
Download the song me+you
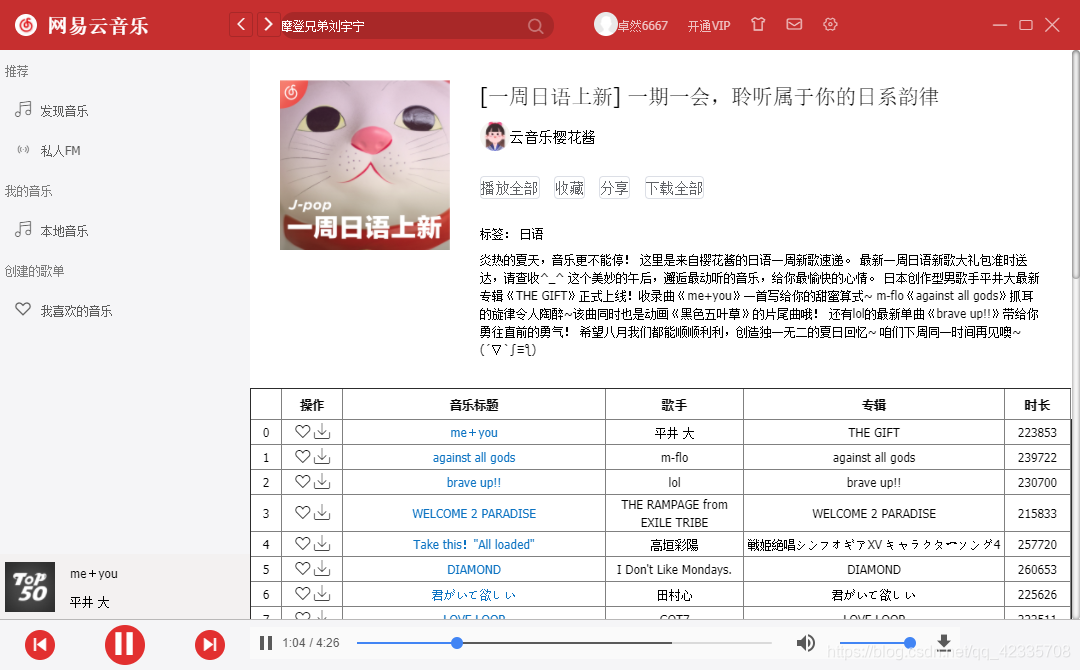(x=322, y=432)
